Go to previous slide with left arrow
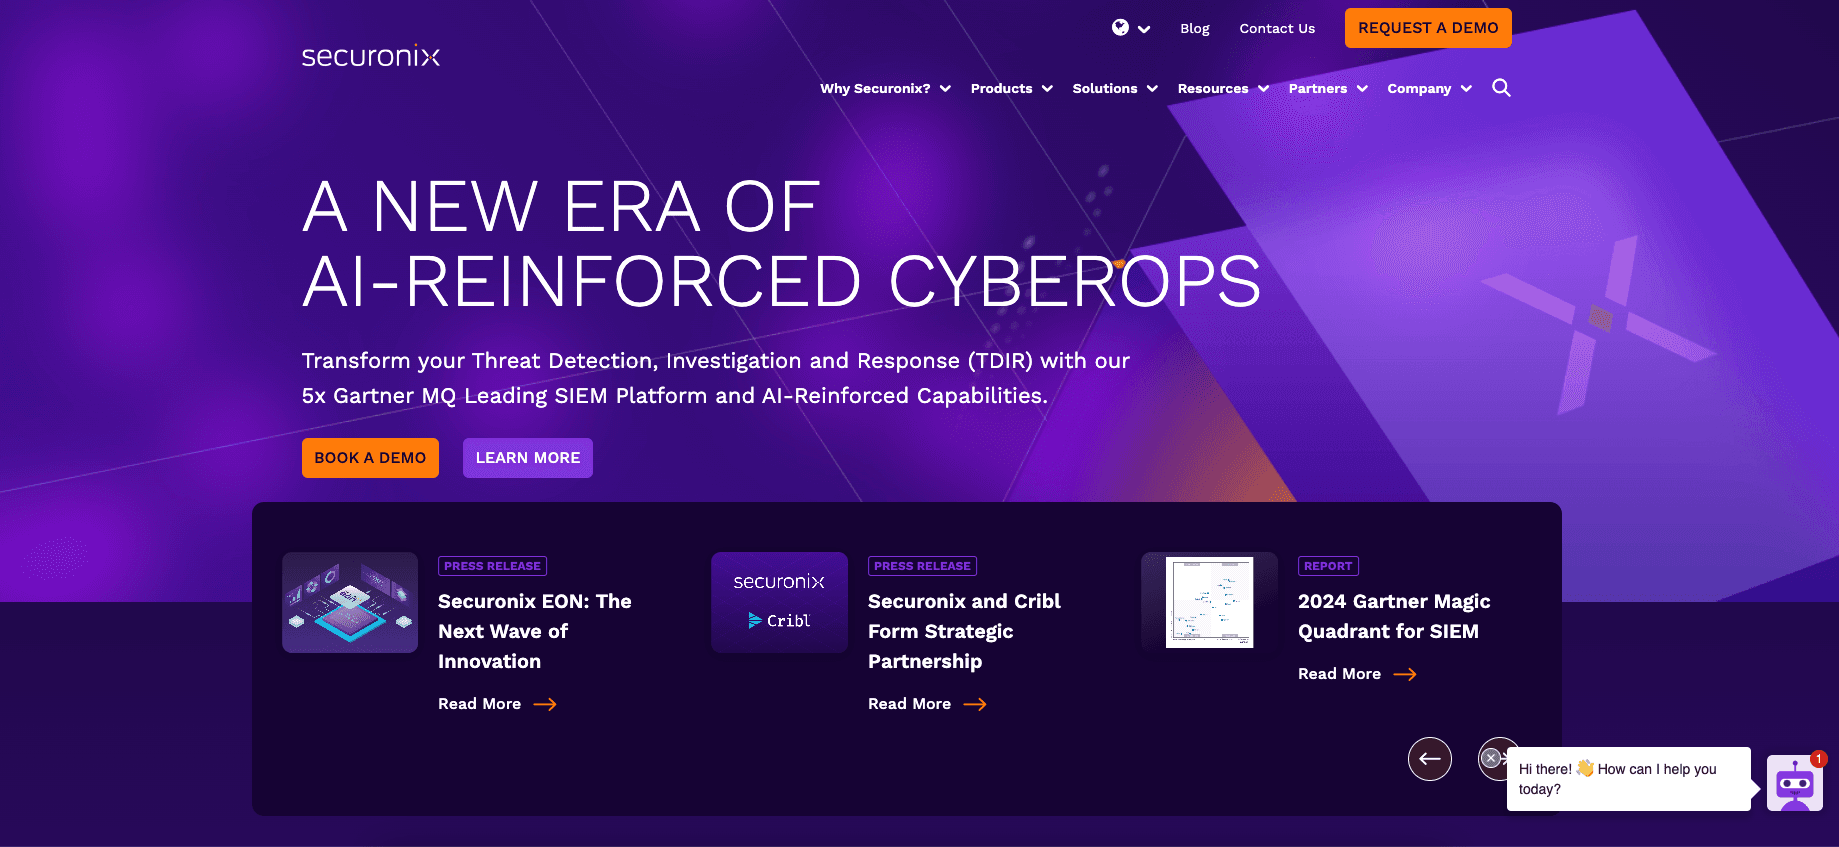Viewport: 1839px width, 847px height. point(1430,759)
